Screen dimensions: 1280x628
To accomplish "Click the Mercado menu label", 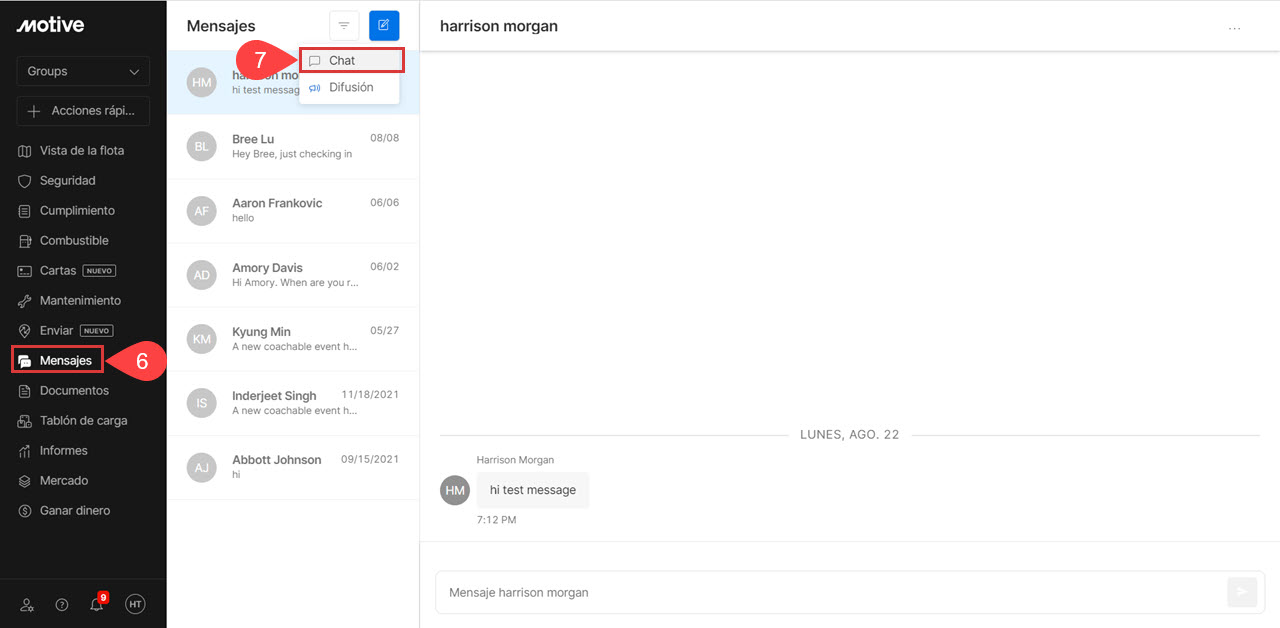I will point(64,481).
